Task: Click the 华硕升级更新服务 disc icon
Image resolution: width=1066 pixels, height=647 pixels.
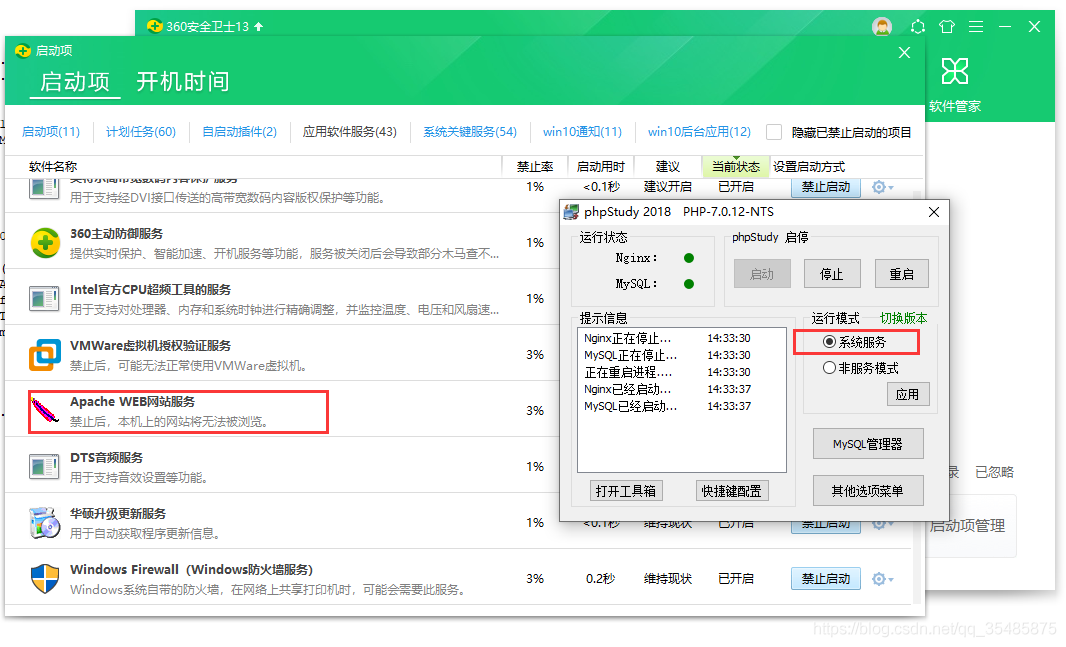Action: [x=45, y=523]
